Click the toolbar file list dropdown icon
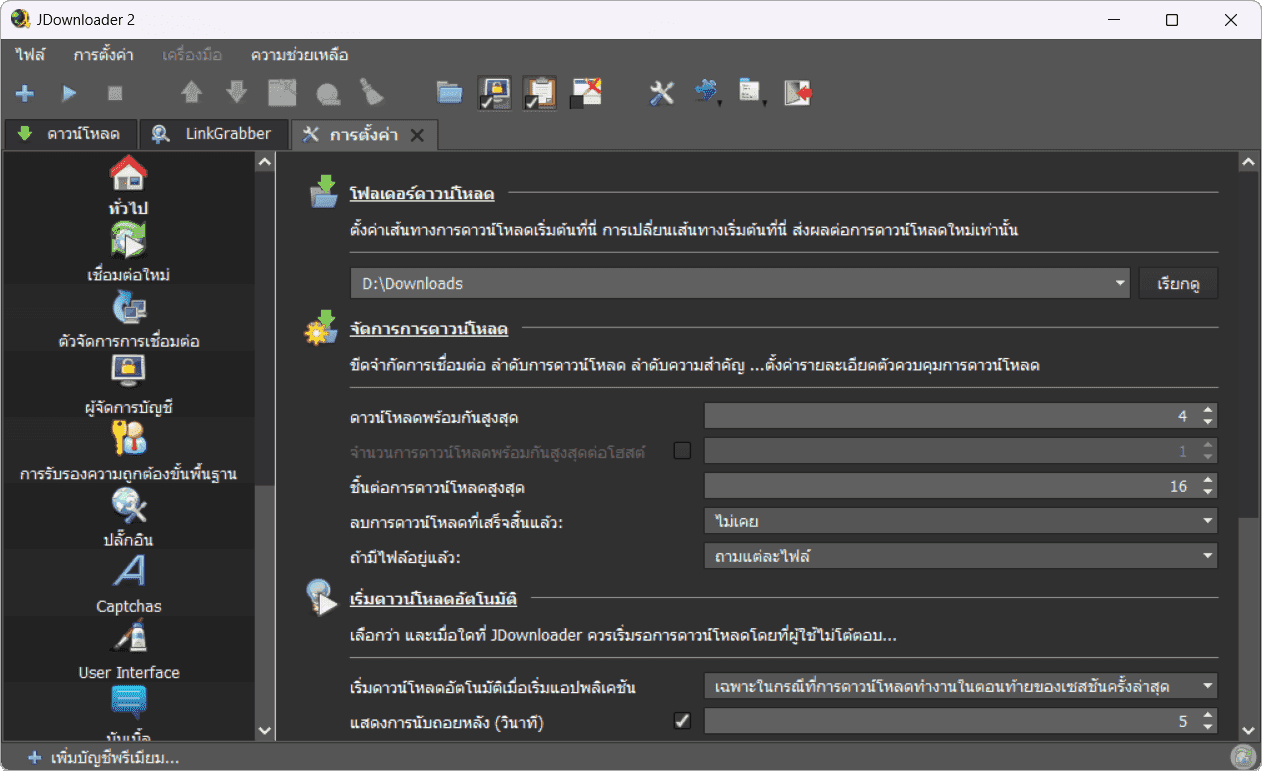The width and height of the screenshot is (1262, 771). tap(751, 93)
